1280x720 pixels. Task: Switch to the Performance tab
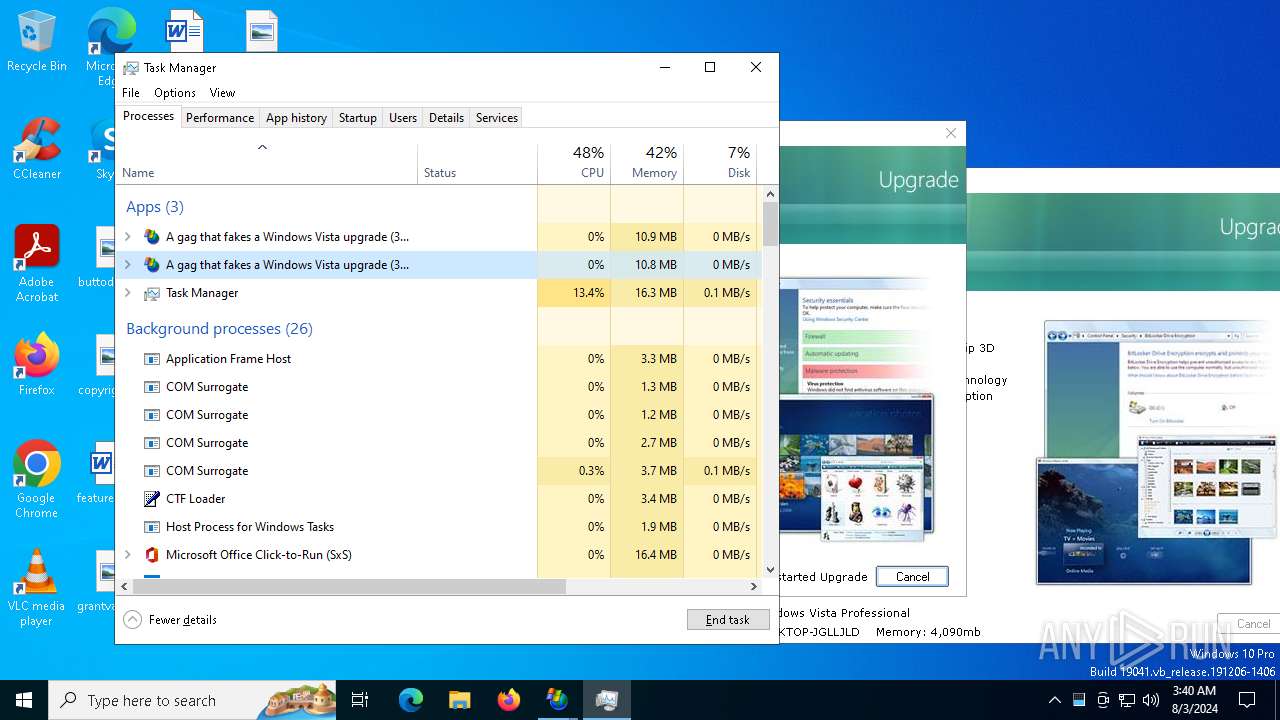[x=220, y=118]
